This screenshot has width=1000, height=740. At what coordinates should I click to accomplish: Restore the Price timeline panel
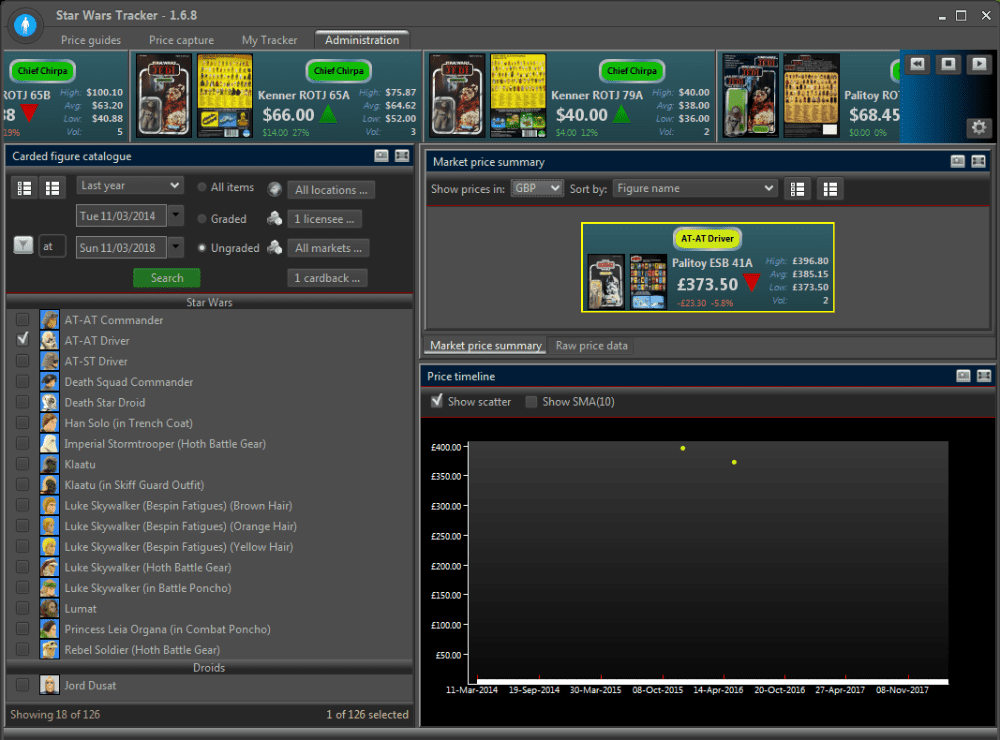pos(963,376)
